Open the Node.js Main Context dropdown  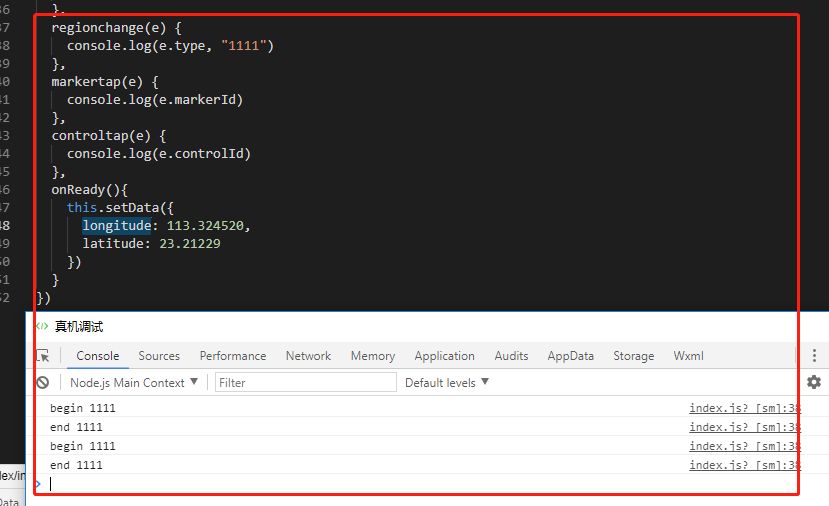134,382
